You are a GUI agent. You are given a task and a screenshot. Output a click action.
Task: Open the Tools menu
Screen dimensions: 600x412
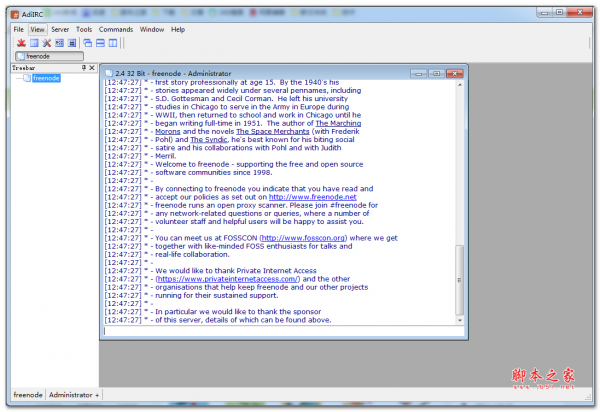point(84,29)
